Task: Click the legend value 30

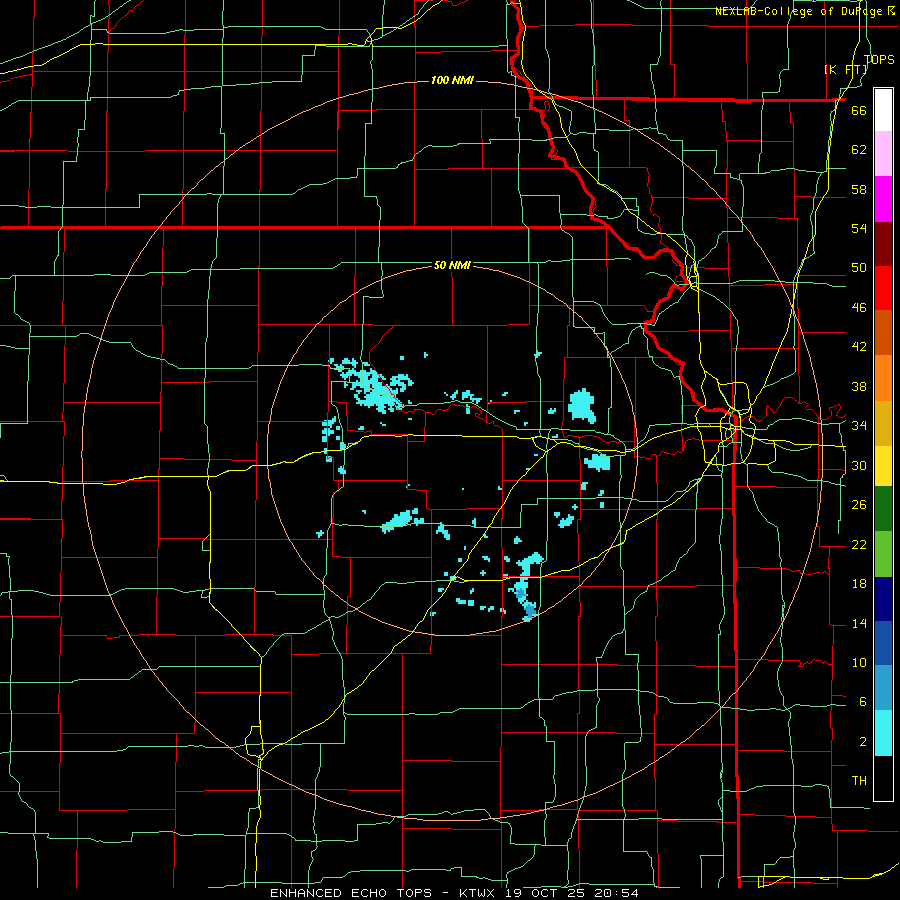Action: click(x=859, y=465)
